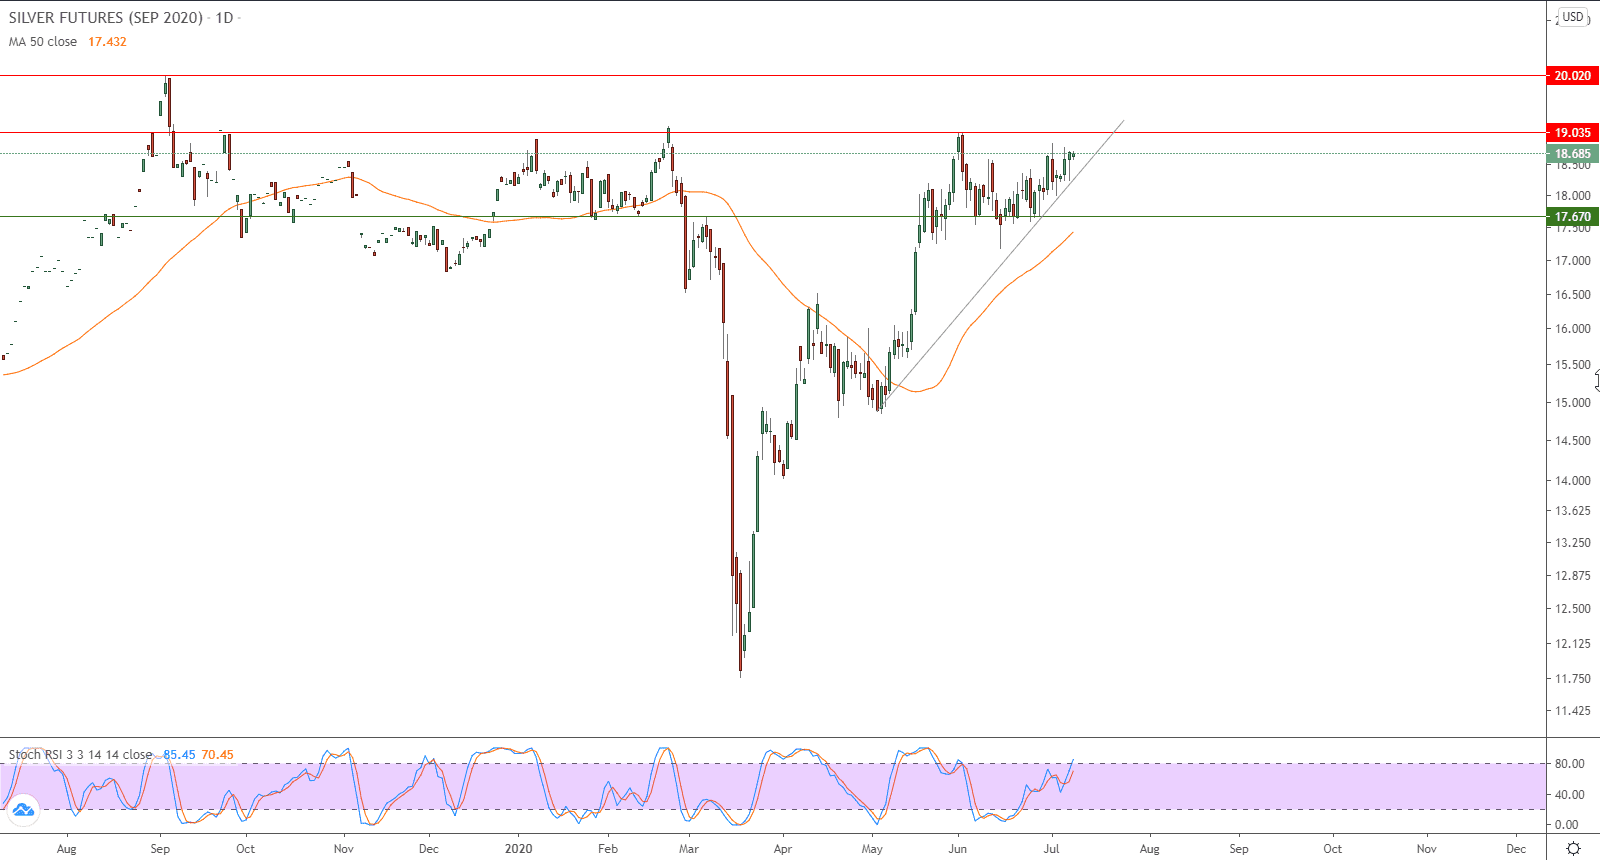This screenshot has height=860, width=1600.
Task: Click 18.000 on the price axis
Action: point(1572,196)
